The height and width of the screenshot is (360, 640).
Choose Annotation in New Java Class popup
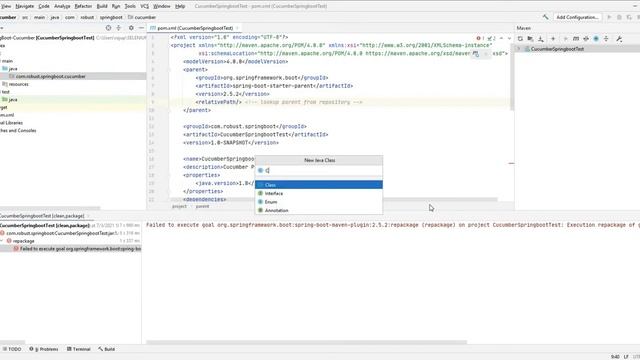point(319,211)
